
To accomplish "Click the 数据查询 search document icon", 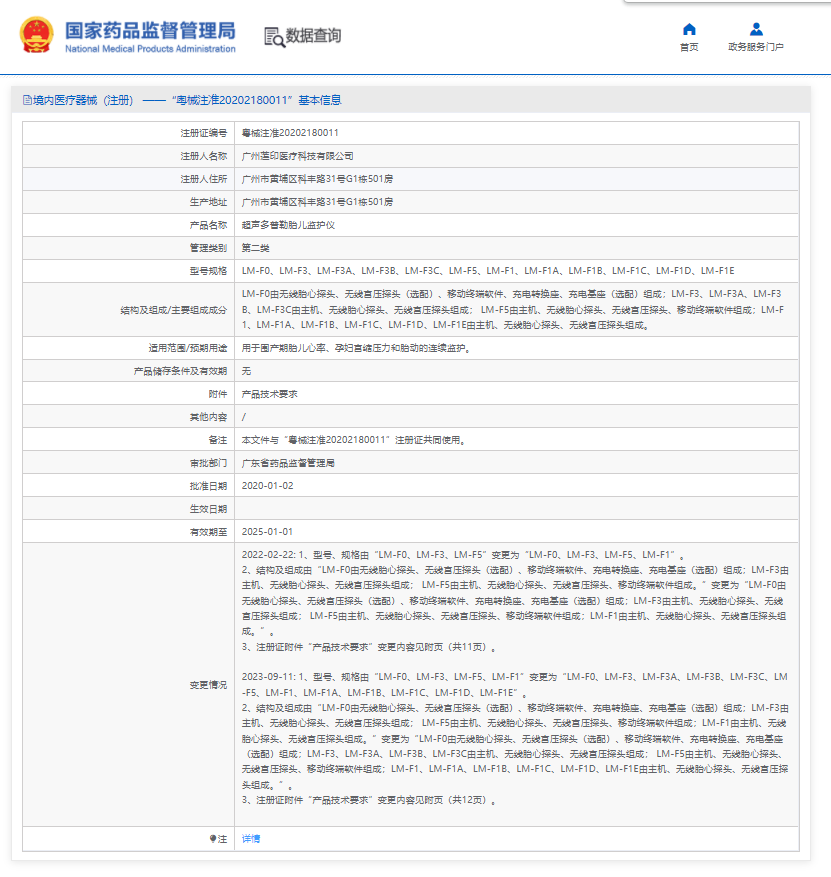I will point(274,37).
